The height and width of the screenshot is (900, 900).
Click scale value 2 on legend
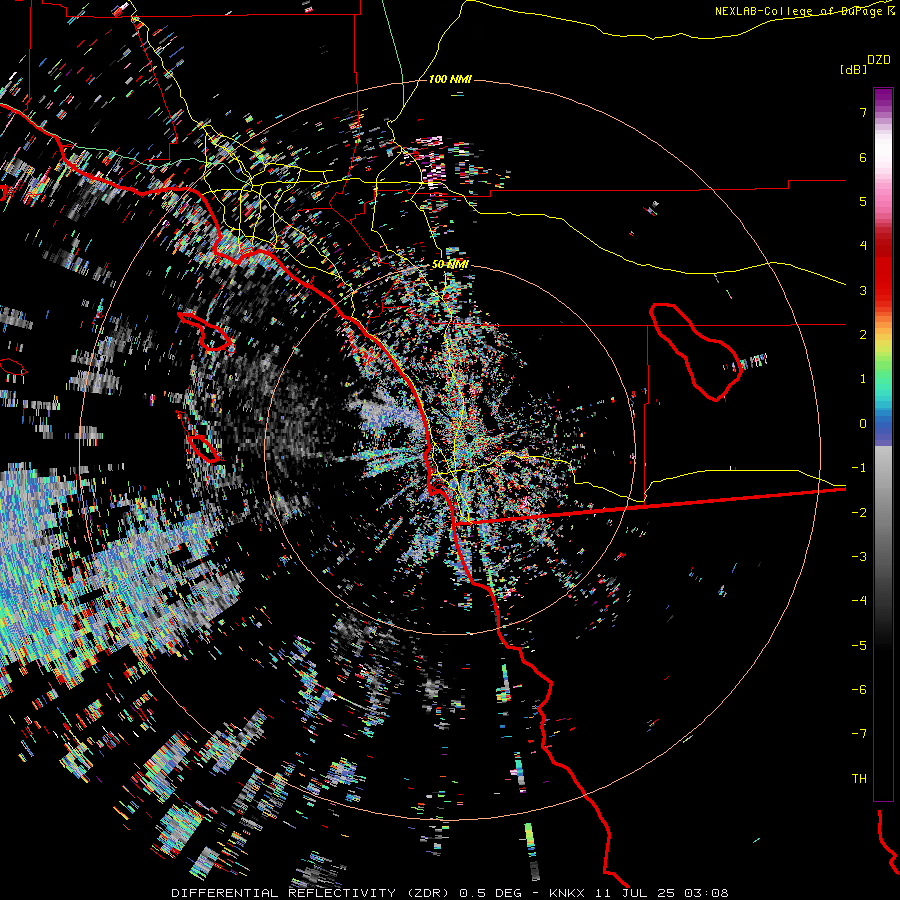863,335
